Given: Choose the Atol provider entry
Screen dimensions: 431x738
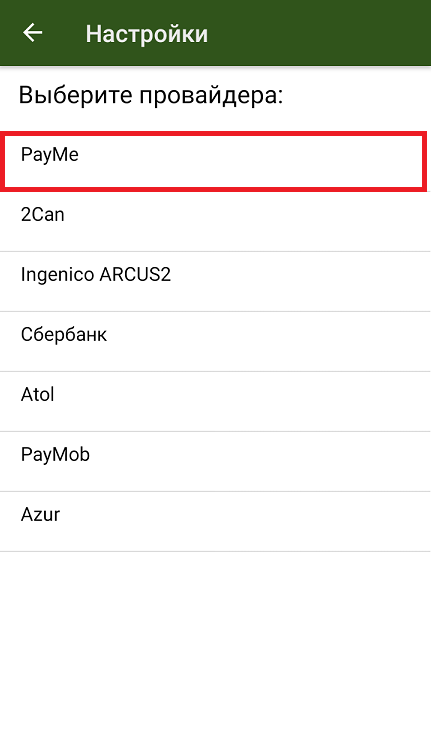Looking at the screenshot, I should 215,401.
